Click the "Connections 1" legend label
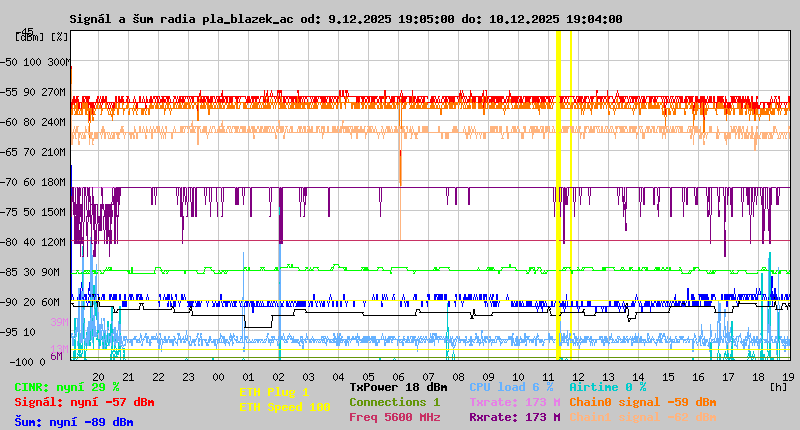The width and height of the screenshot is (800, 430). [395, 402]
